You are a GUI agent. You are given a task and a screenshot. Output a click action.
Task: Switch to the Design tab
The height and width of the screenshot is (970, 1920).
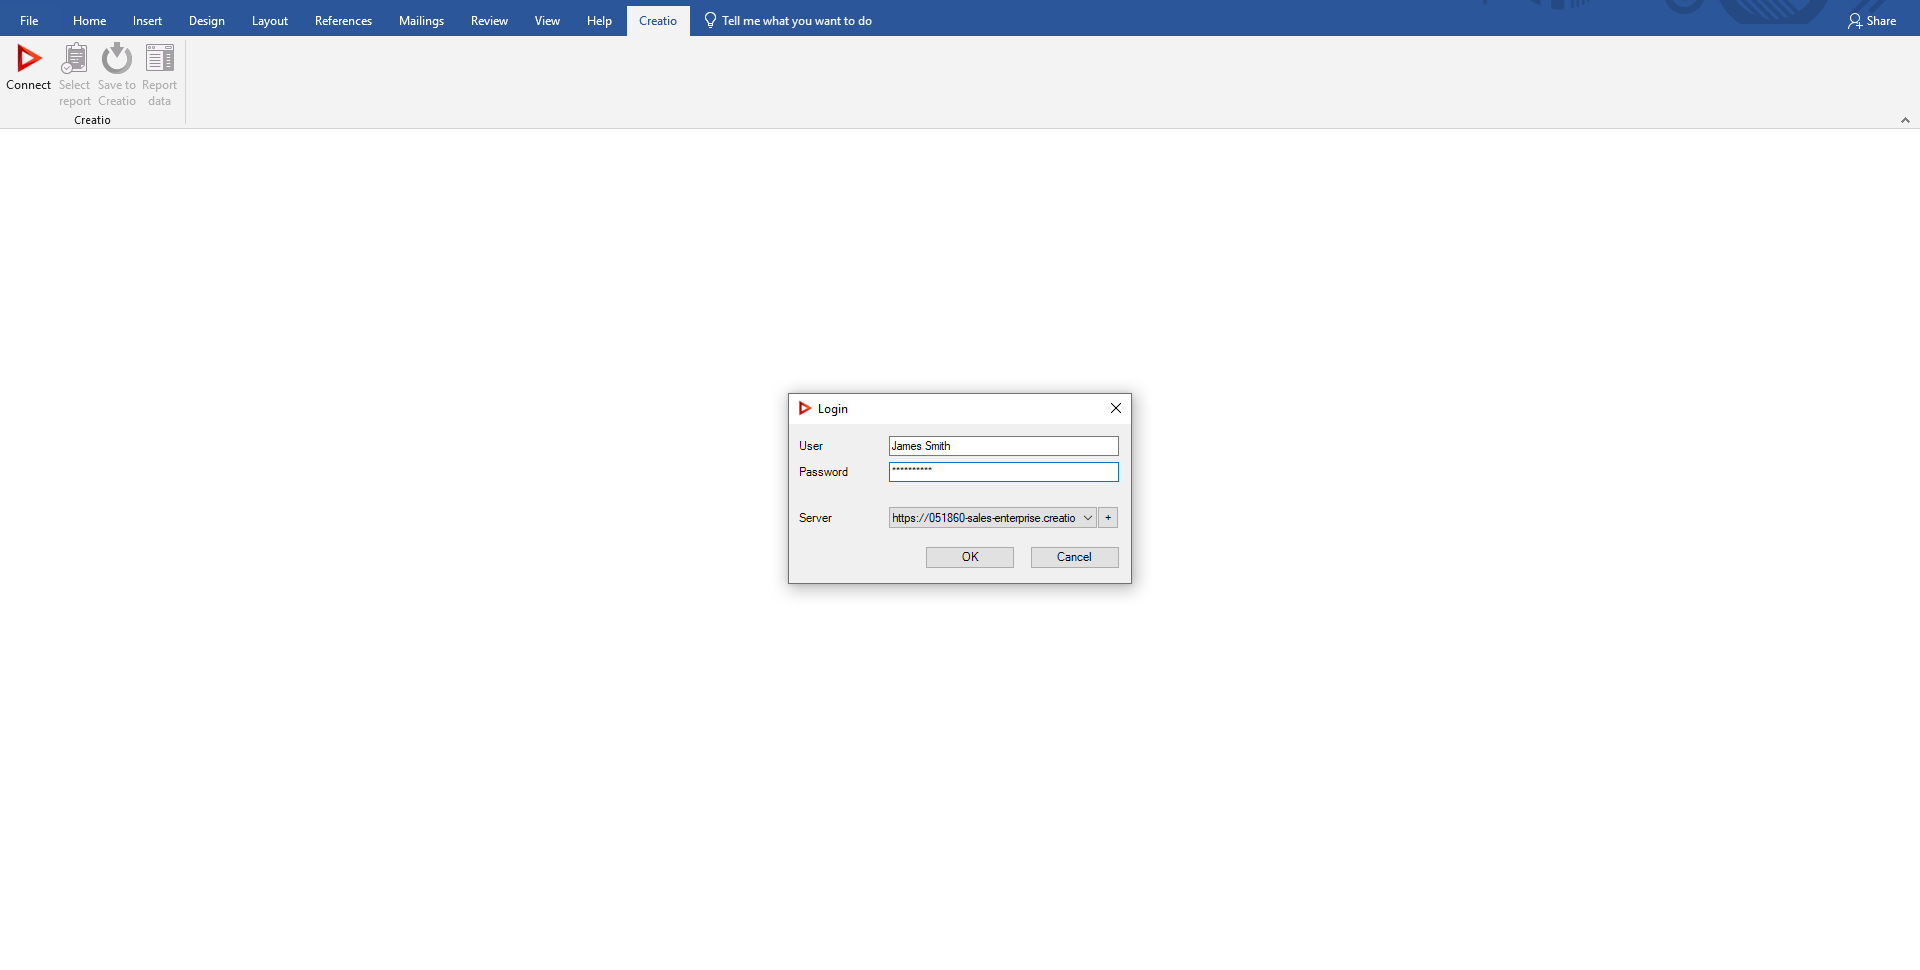pos(207,21)
